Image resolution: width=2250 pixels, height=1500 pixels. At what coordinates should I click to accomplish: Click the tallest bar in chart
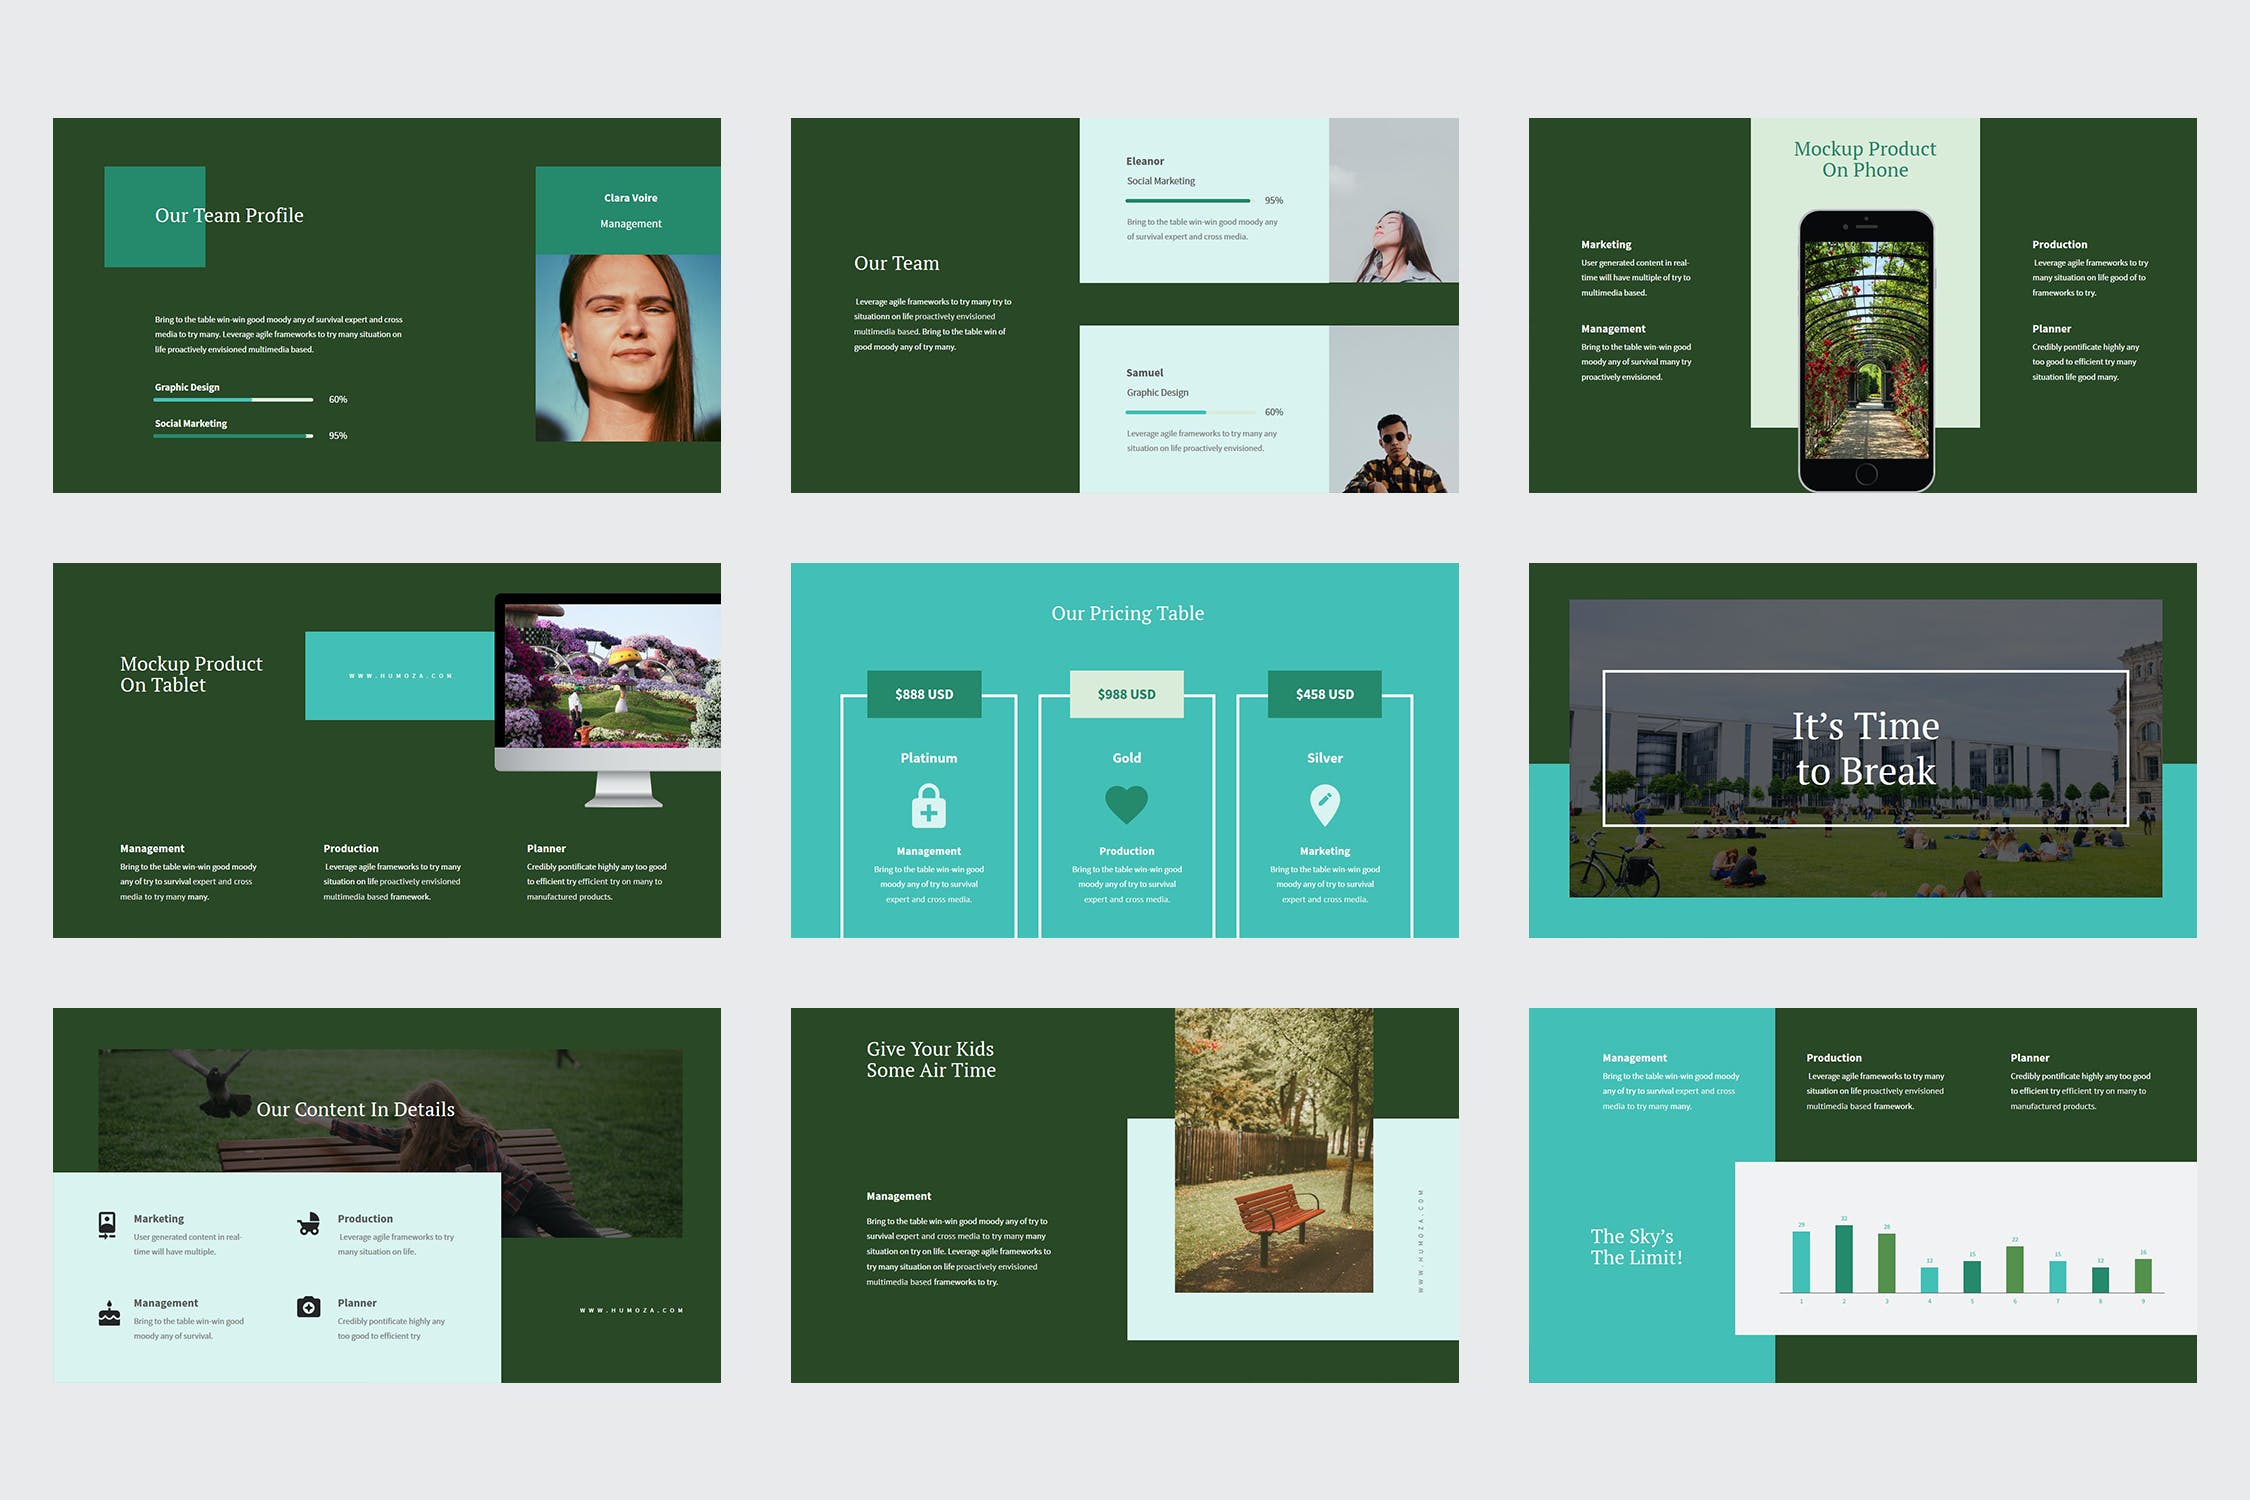(x=1843, y=1258)
